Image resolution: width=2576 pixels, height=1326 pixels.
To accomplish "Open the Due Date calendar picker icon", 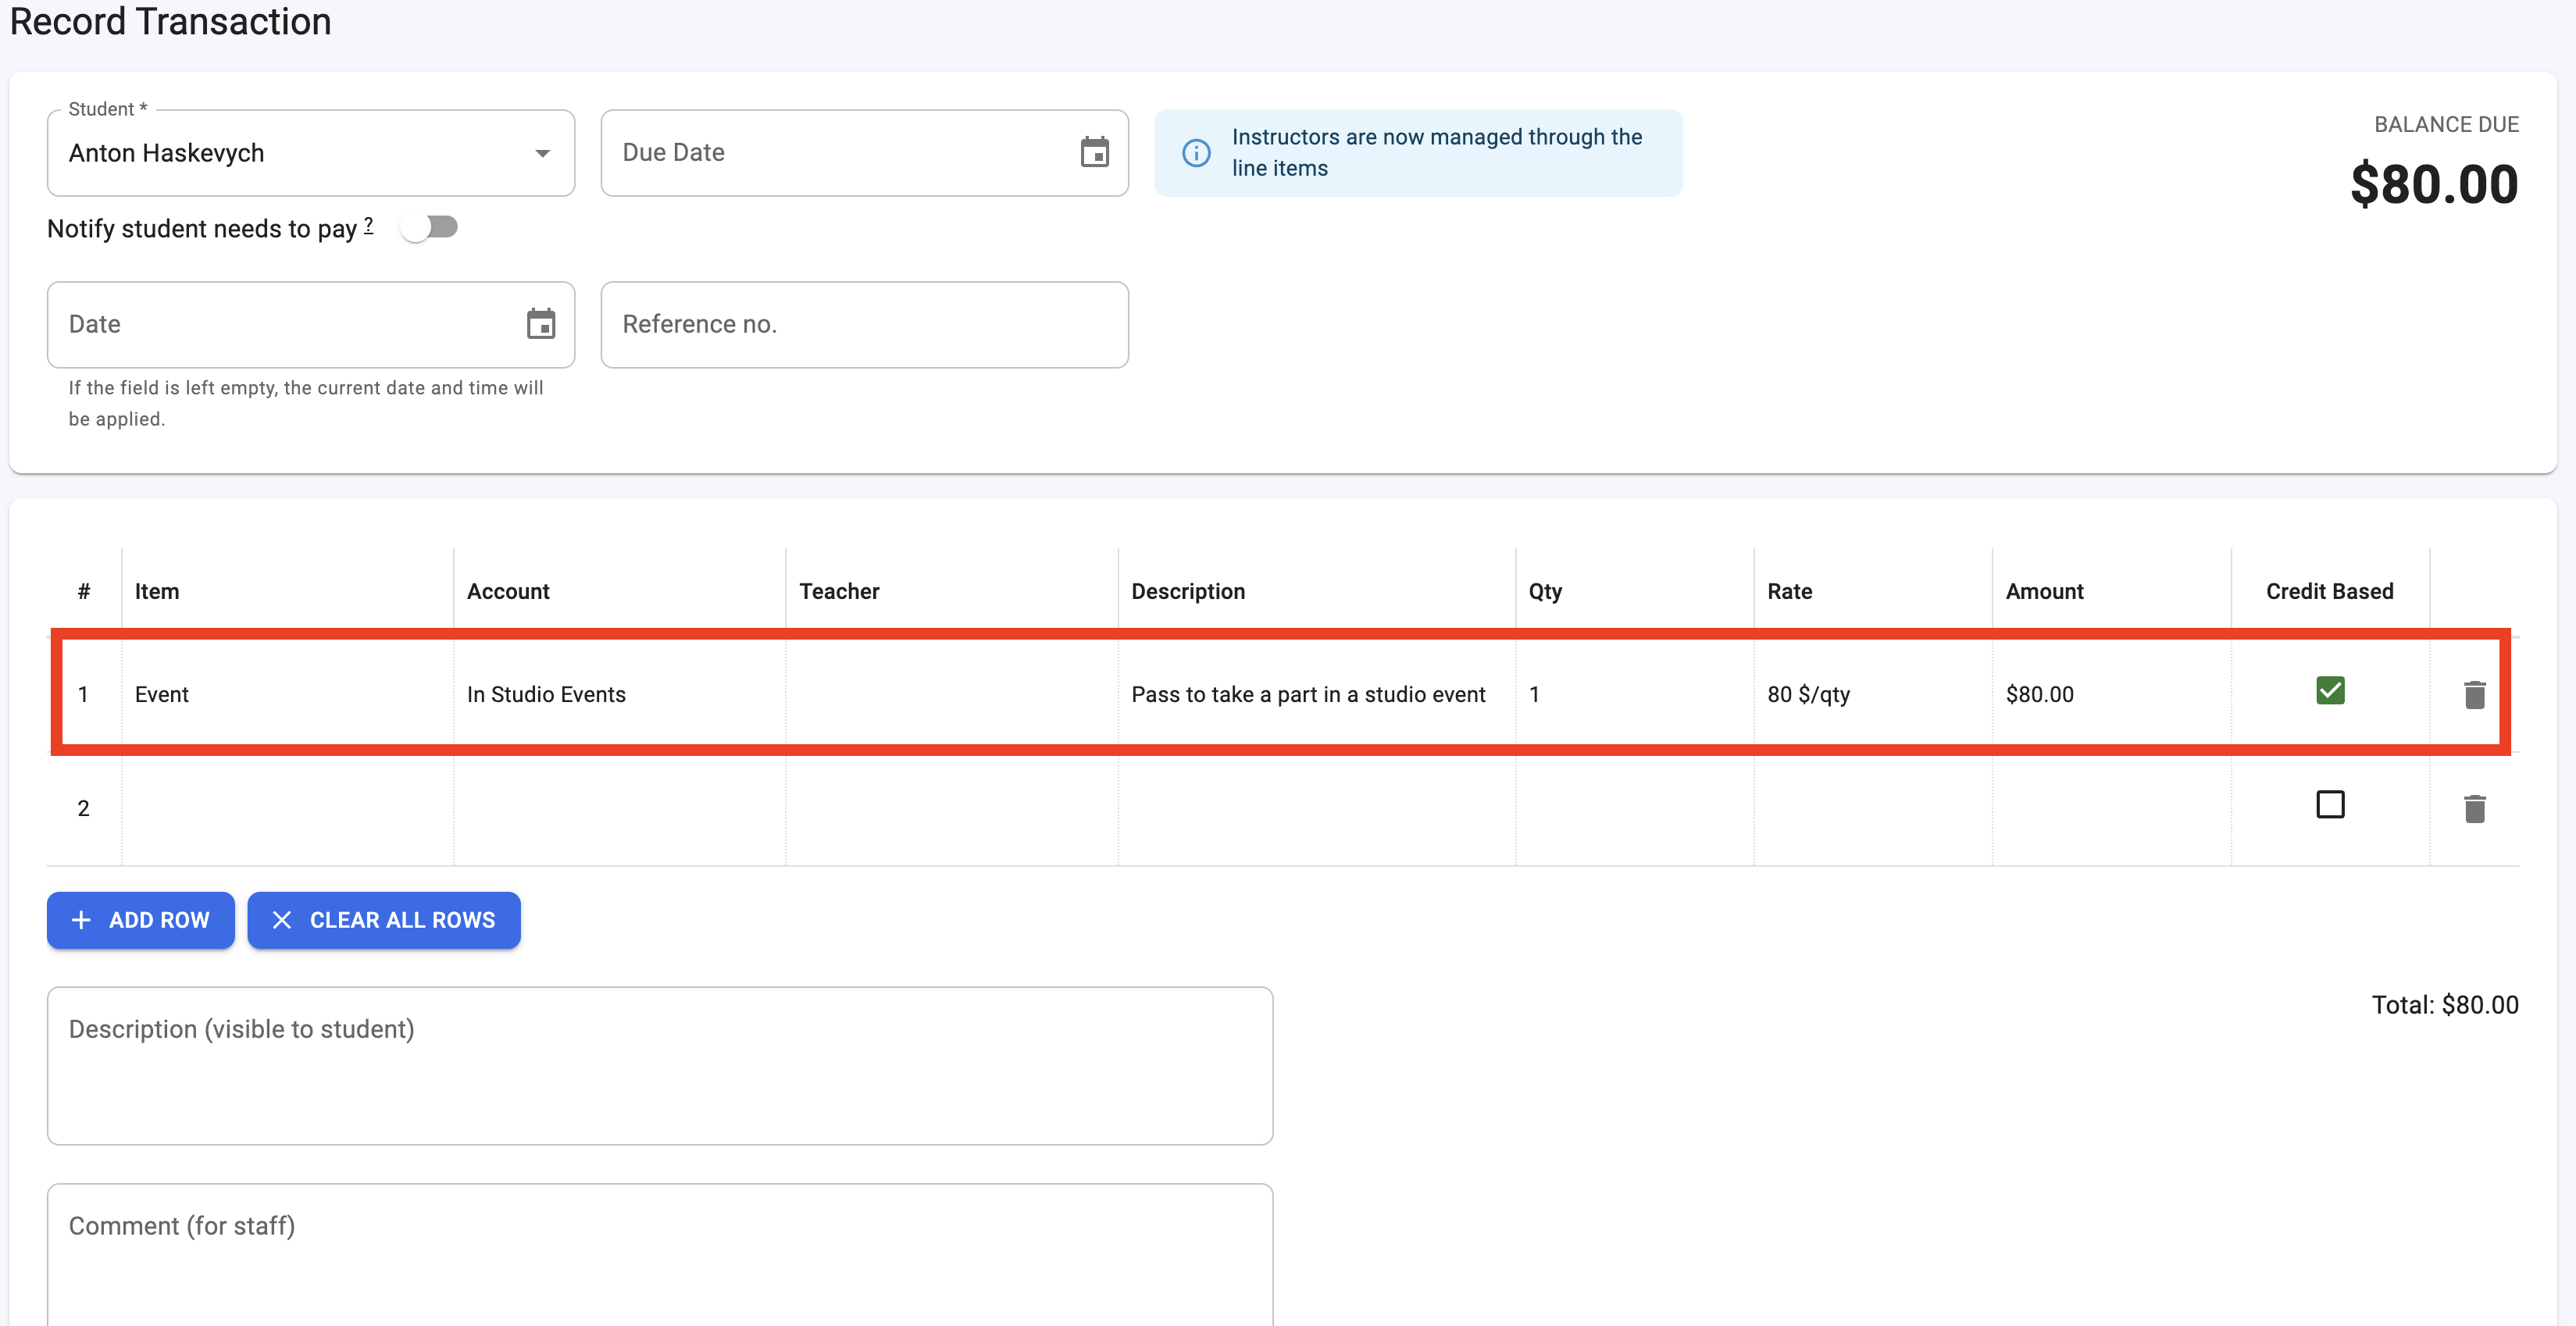I will tap(1094, 153).
